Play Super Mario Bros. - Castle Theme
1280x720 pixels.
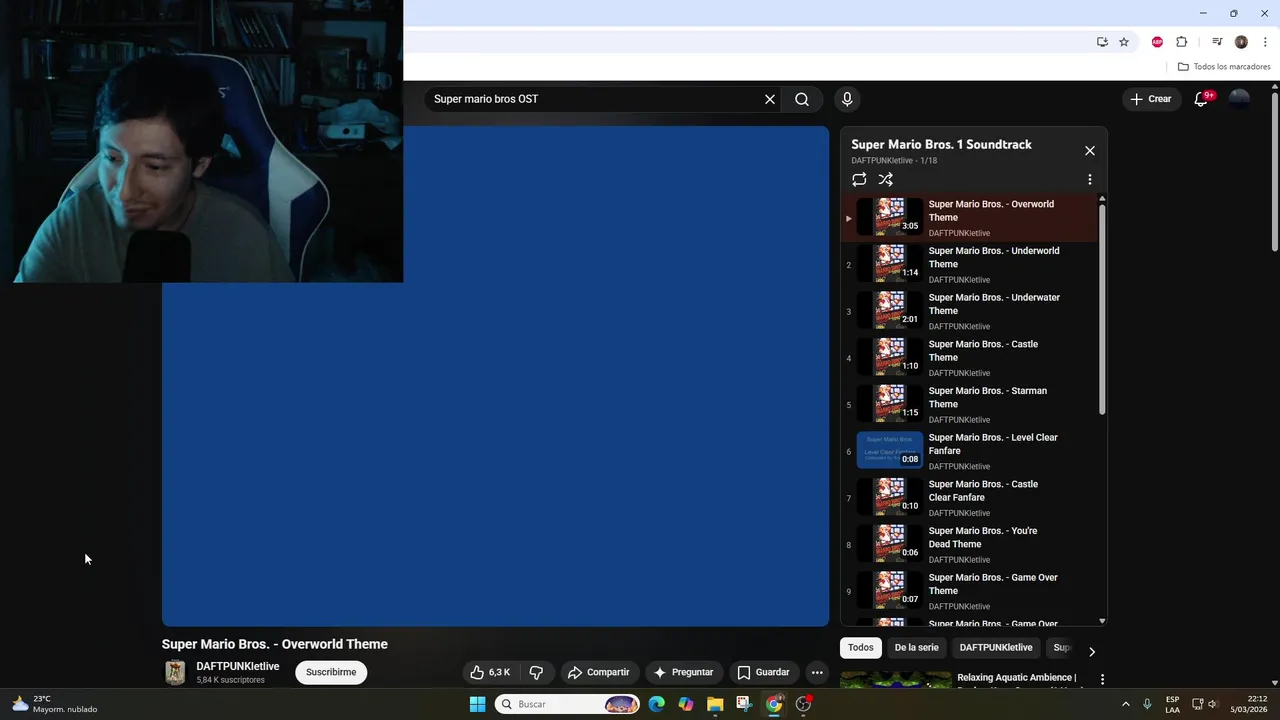click(970, 358)
